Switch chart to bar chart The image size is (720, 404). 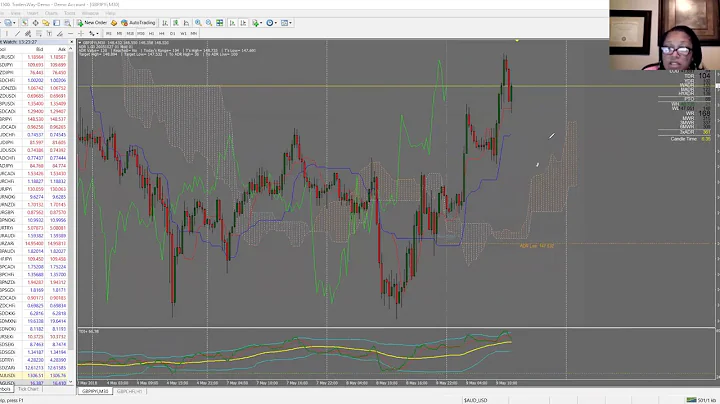165,22
